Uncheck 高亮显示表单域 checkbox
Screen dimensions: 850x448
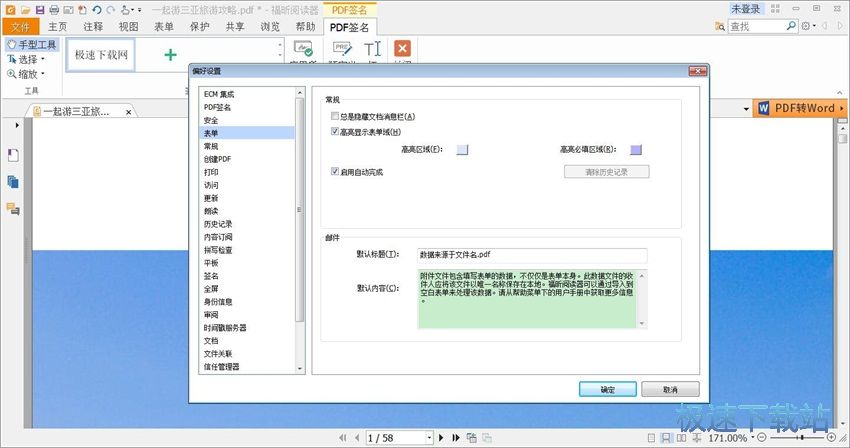[x=335, y=131]
